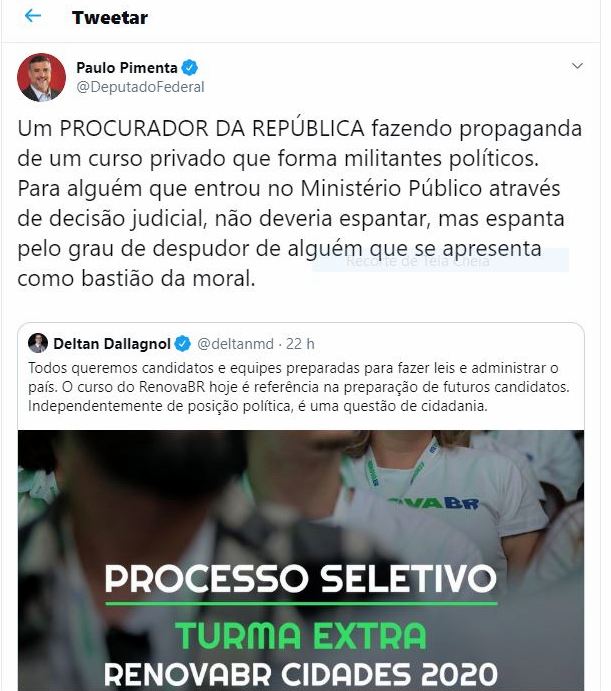This screenshot has width=611, height=691.
Task: Click the Paulo Pimenta name link
Action: 127,68
